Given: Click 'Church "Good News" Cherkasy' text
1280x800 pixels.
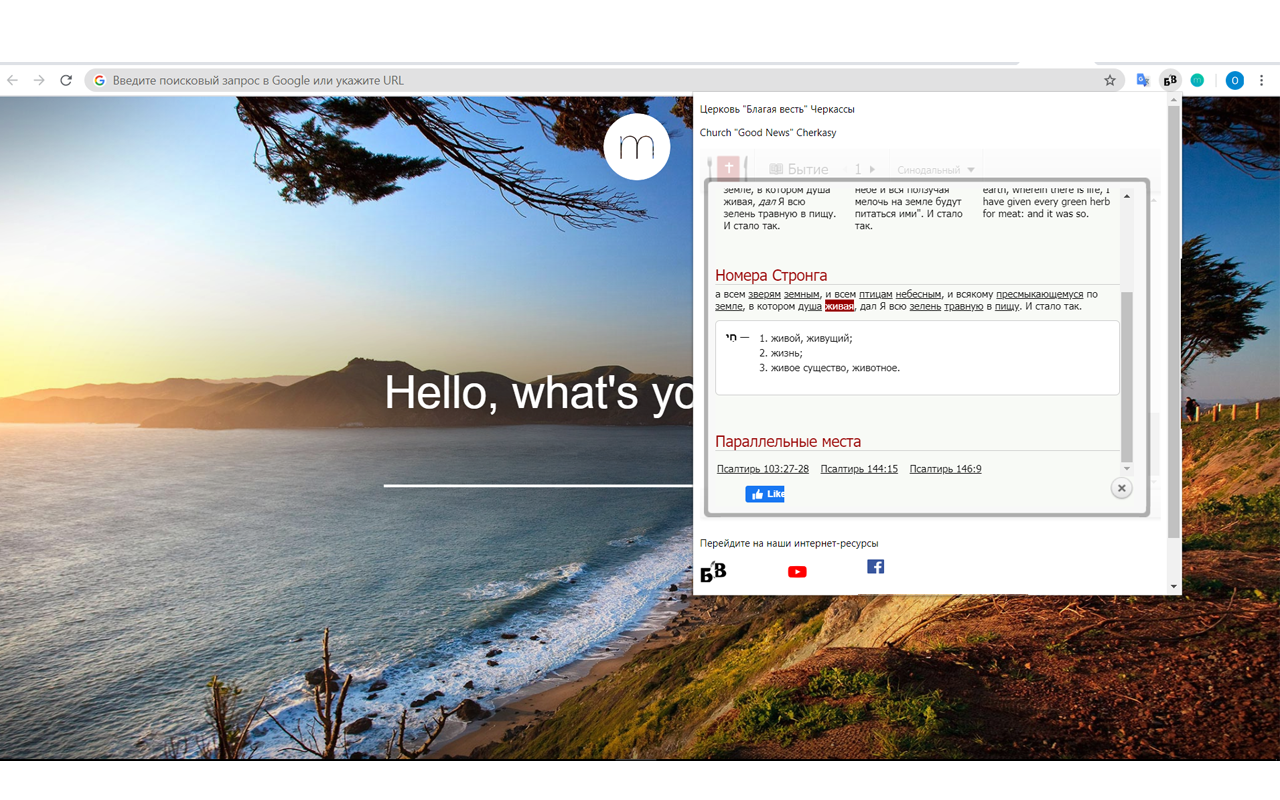Looking at the screenshot, I should coord(768,133).
